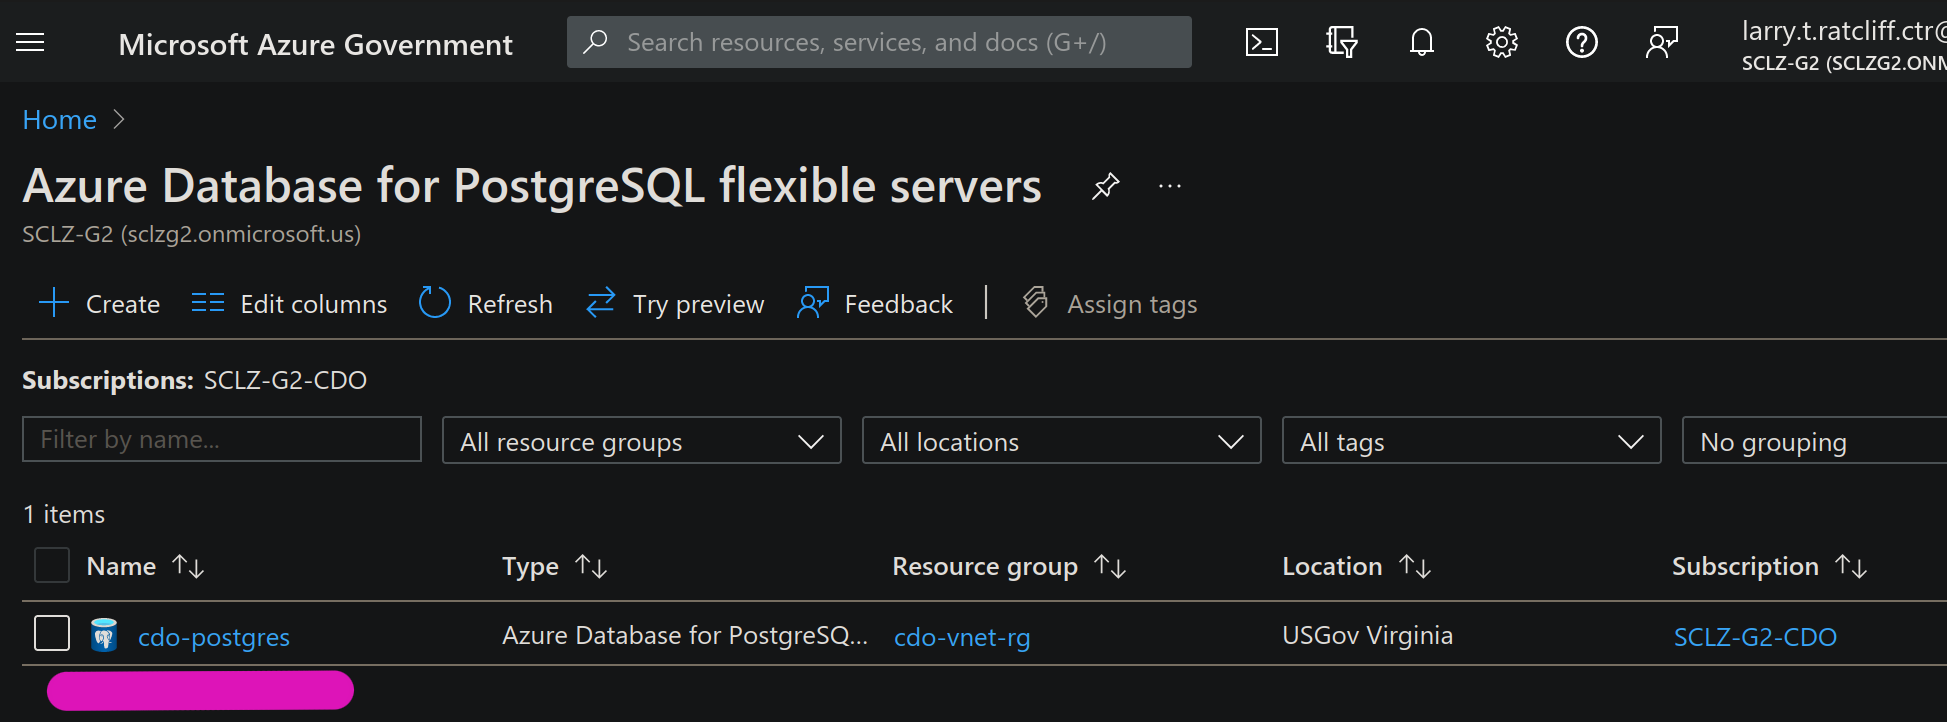Screen dimensions: 1947x722
Task: Click Create to add a server
Action: (x=99, y=304)
